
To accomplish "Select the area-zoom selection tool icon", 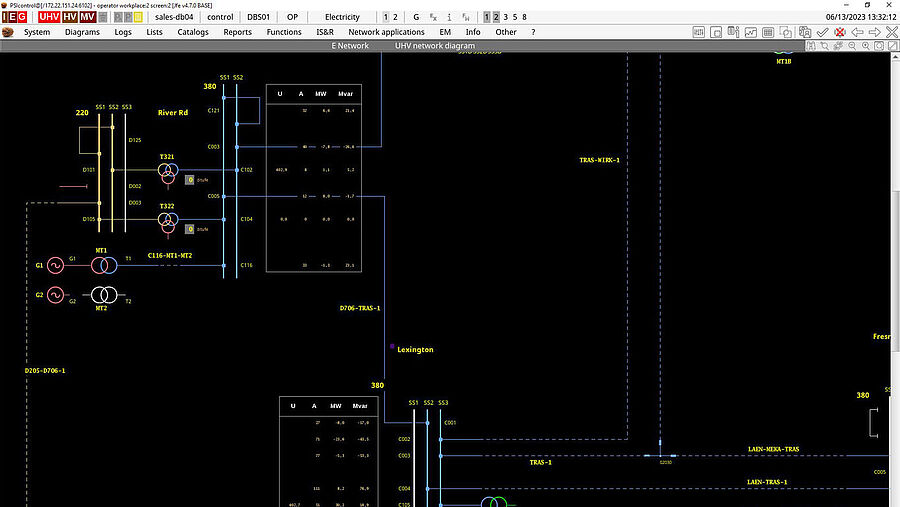I will click(x=825, y=46).
